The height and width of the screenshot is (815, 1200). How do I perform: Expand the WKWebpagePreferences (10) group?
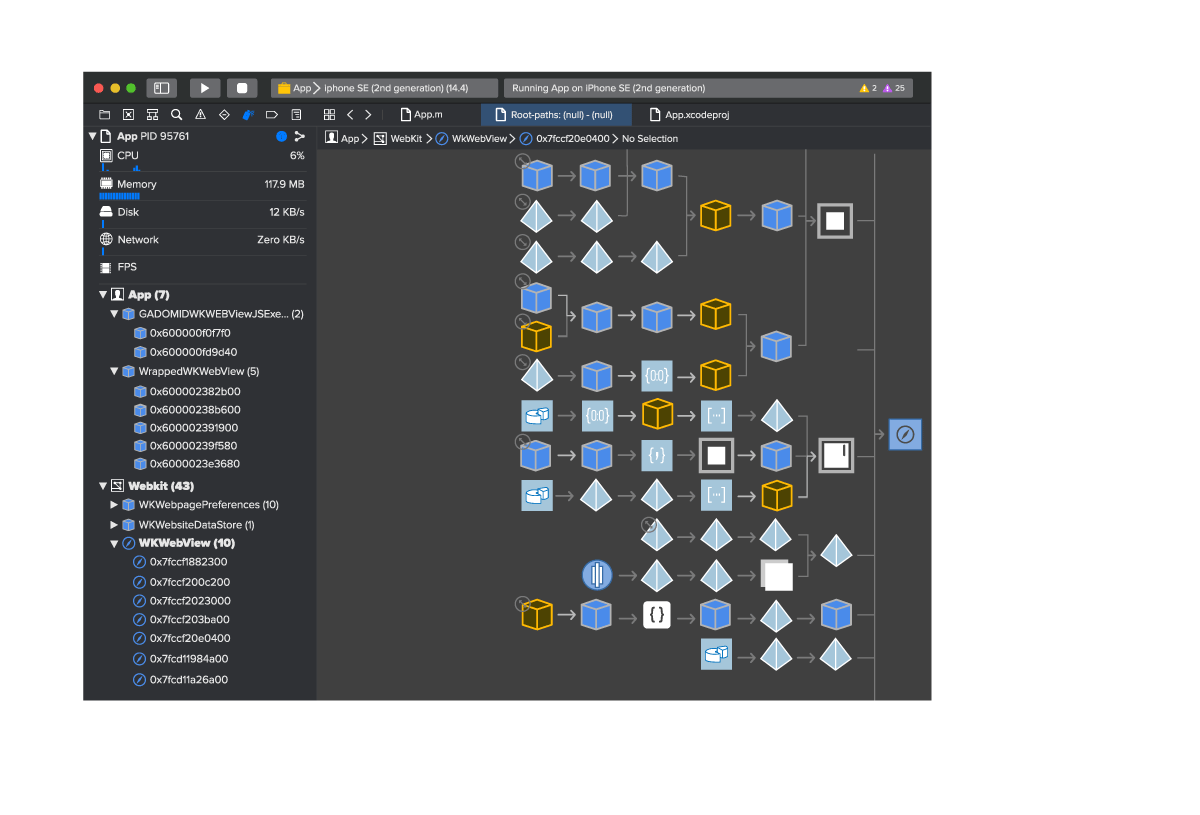point(114,505)
